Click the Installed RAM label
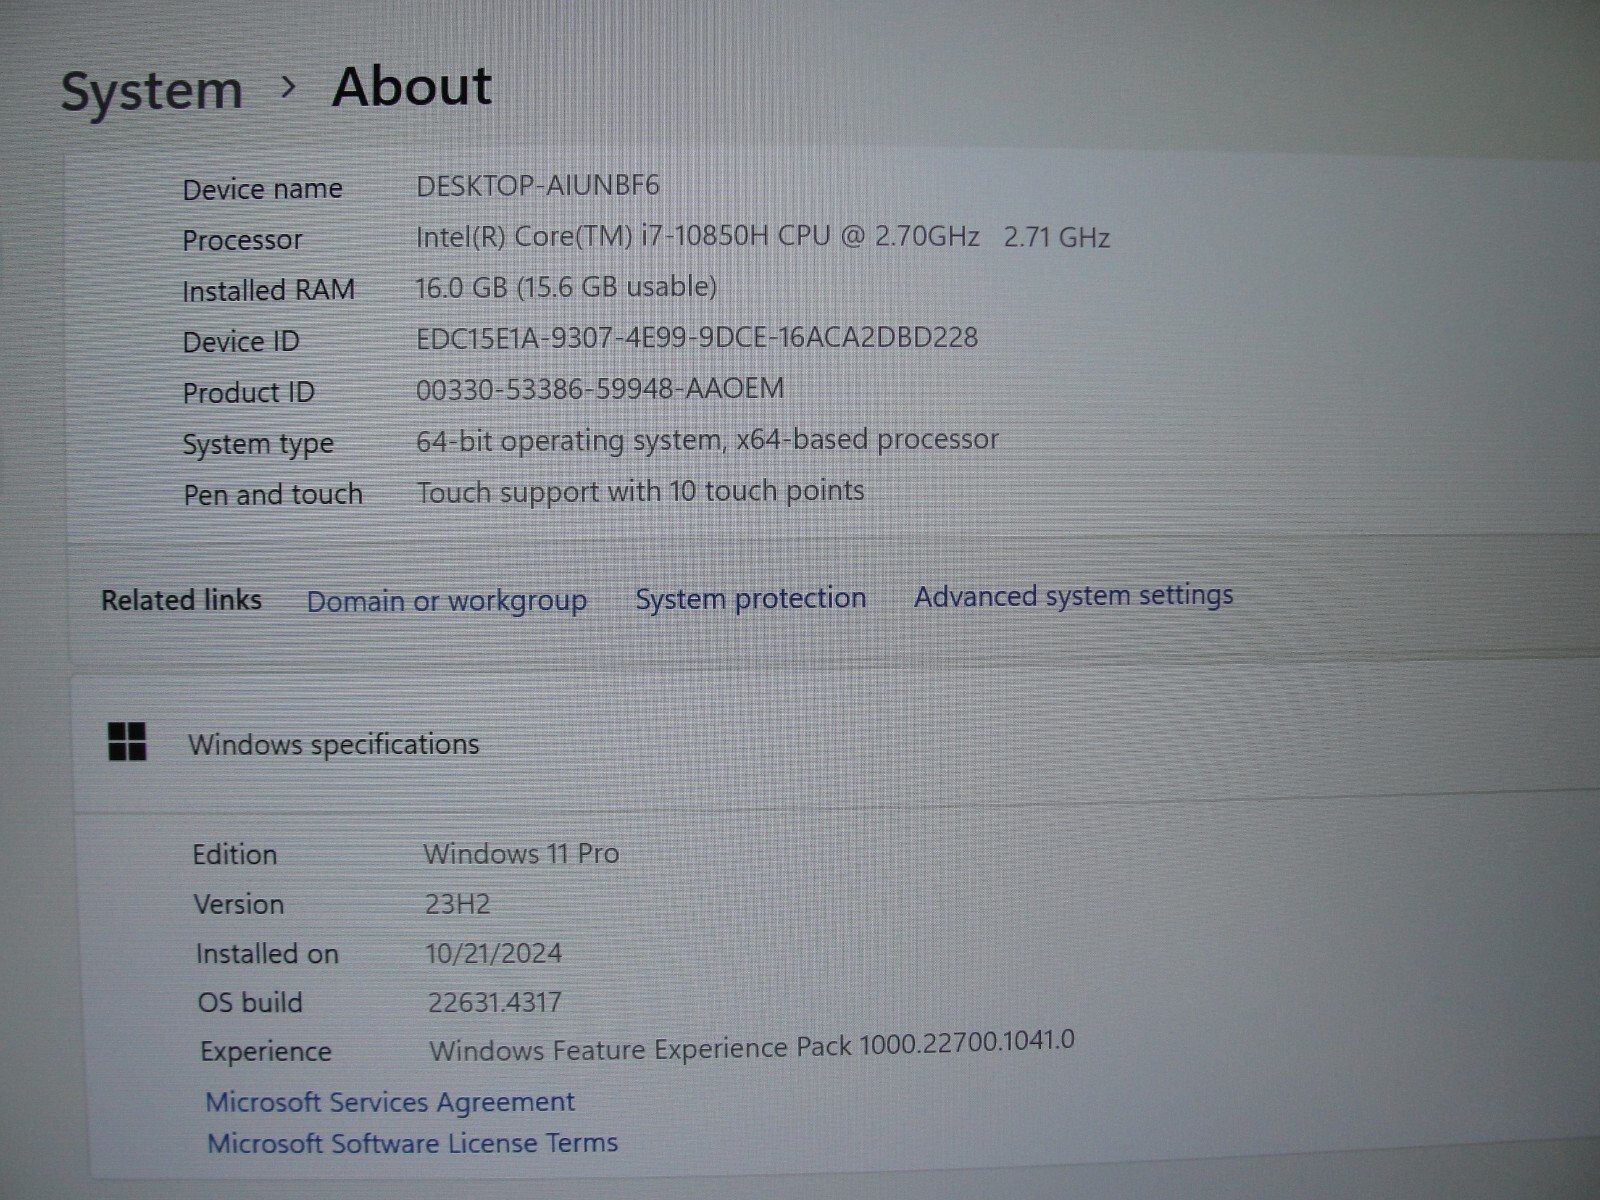 [x=268, y=291]
